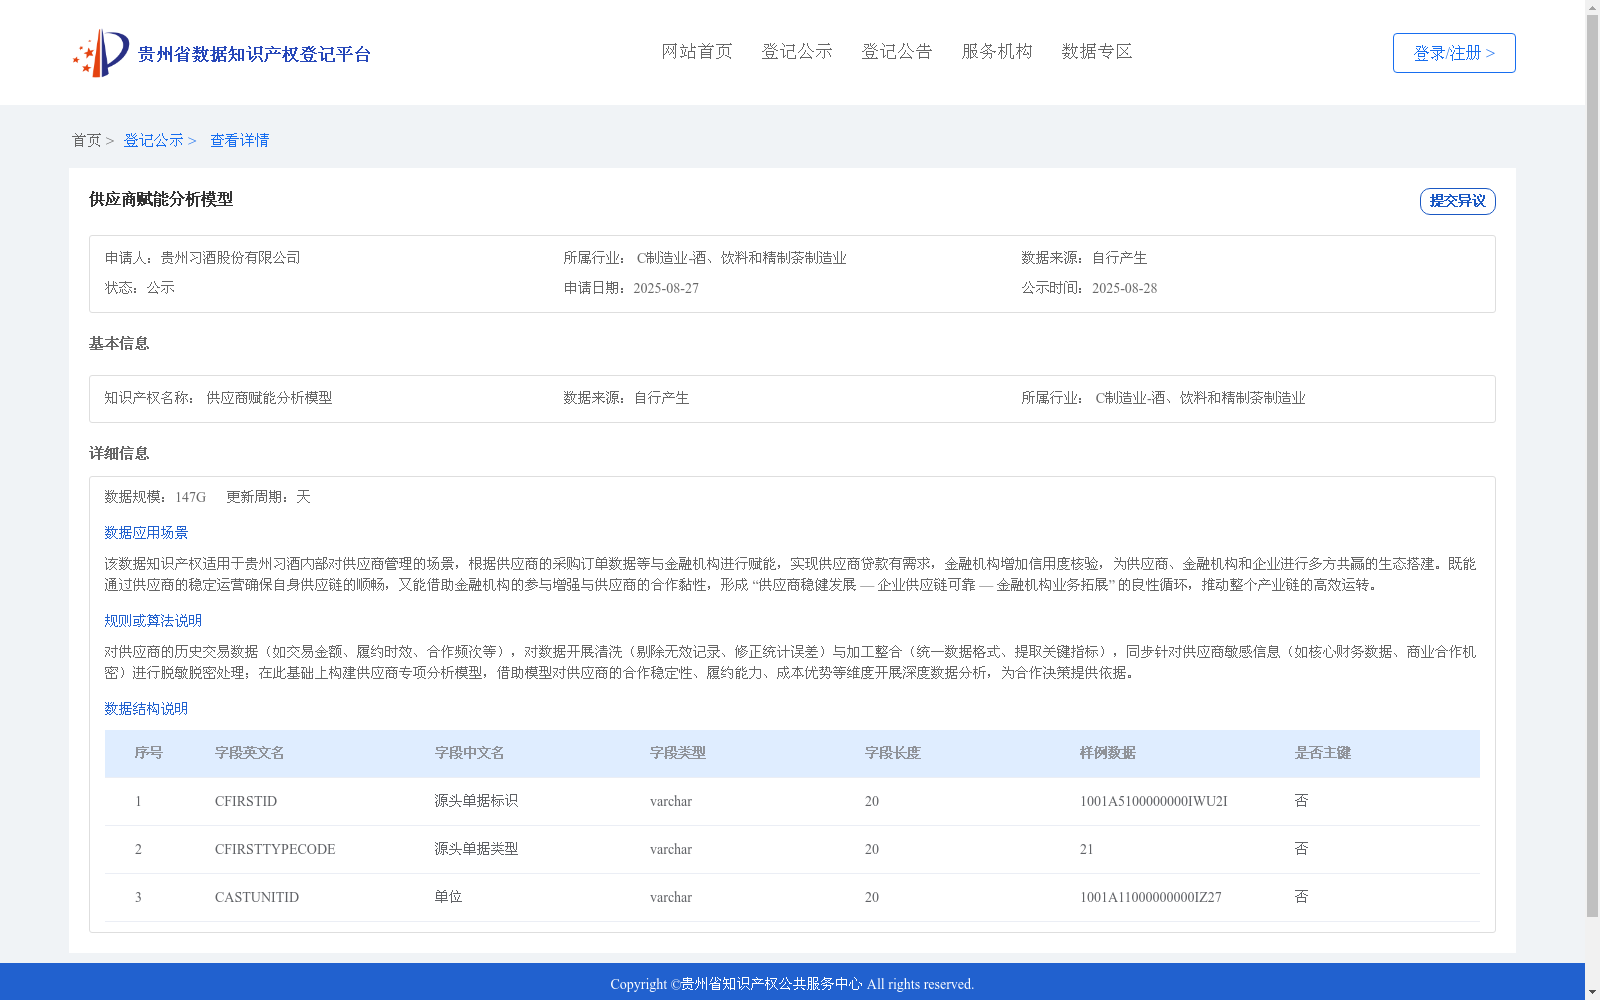Viewport: 1600px width, 1000px height.
Task: Click the 数据结构说明 heading
Action: point(146,709)
